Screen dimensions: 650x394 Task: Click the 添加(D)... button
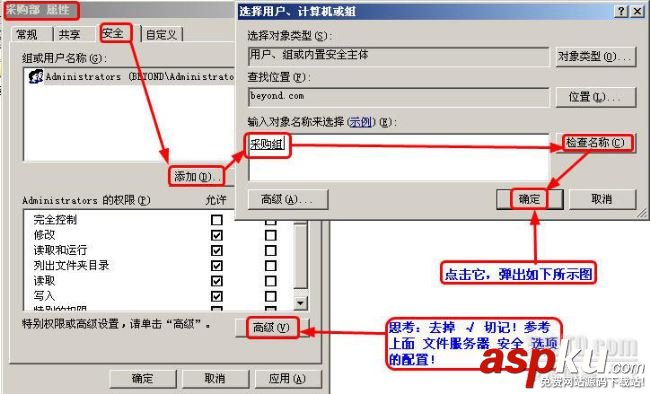pos(197,177)
